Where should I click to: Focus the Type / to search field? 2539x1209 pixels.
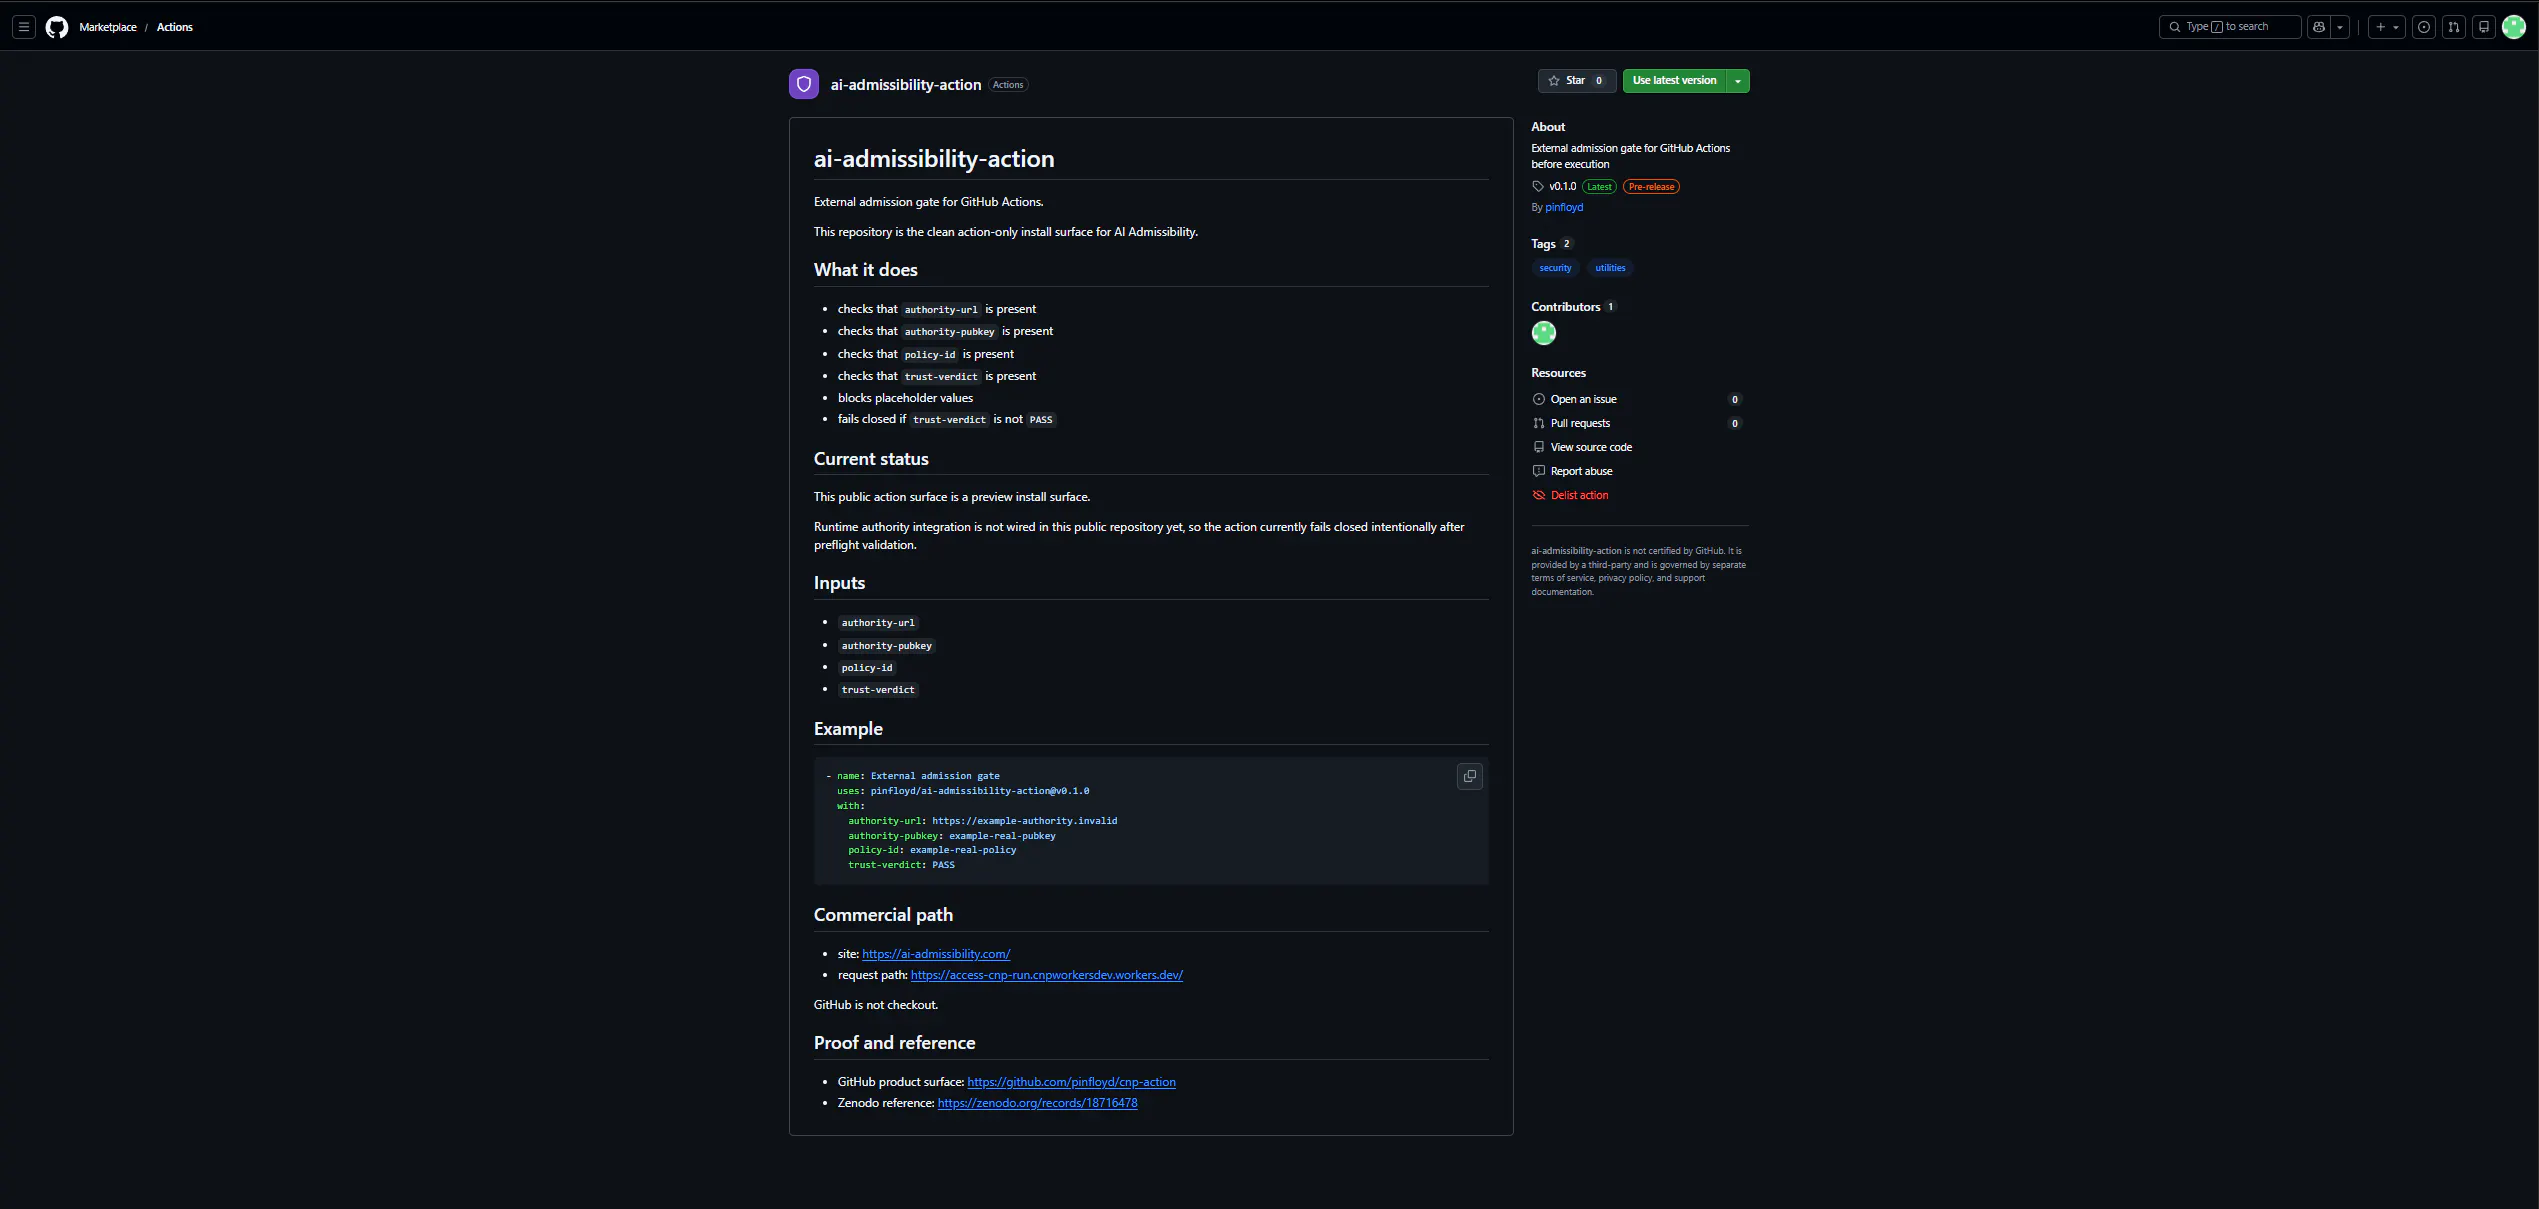click(2230, 27)
